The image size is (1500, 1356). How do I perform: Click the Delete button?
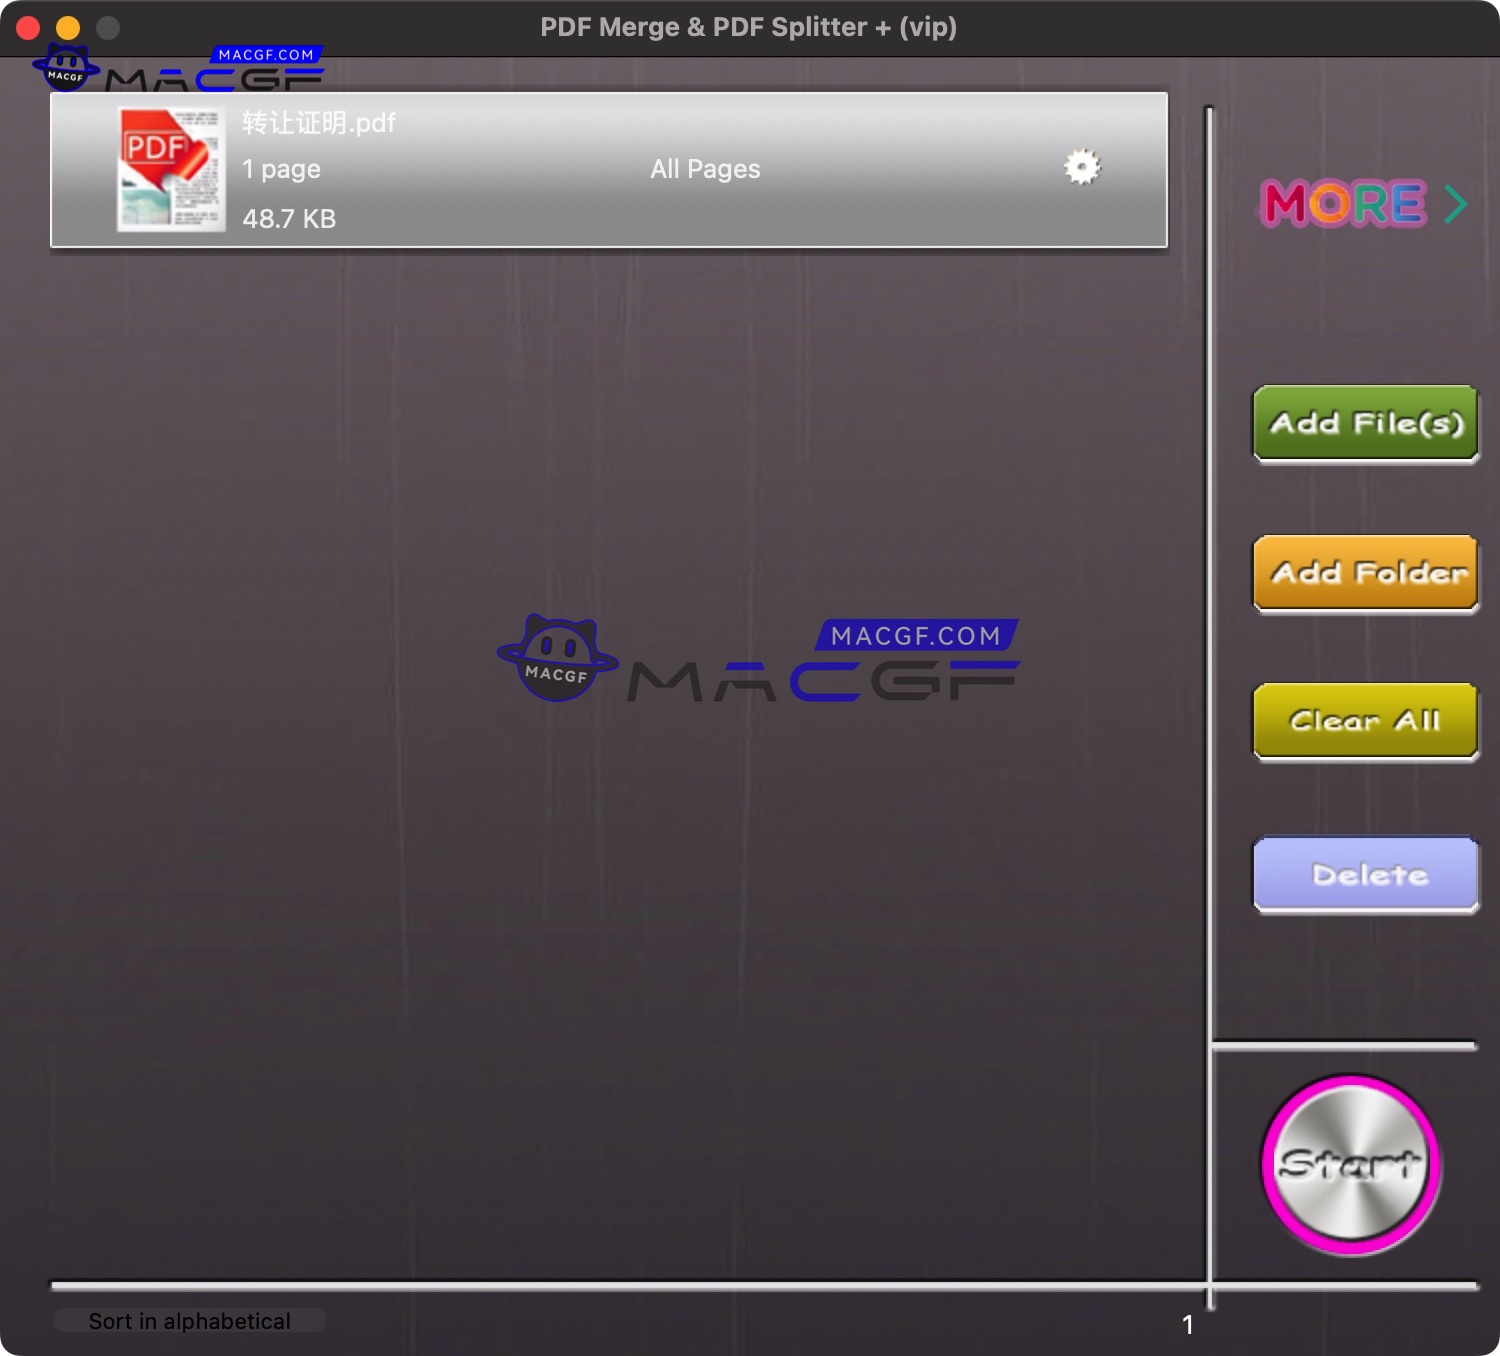[1365, 874]
